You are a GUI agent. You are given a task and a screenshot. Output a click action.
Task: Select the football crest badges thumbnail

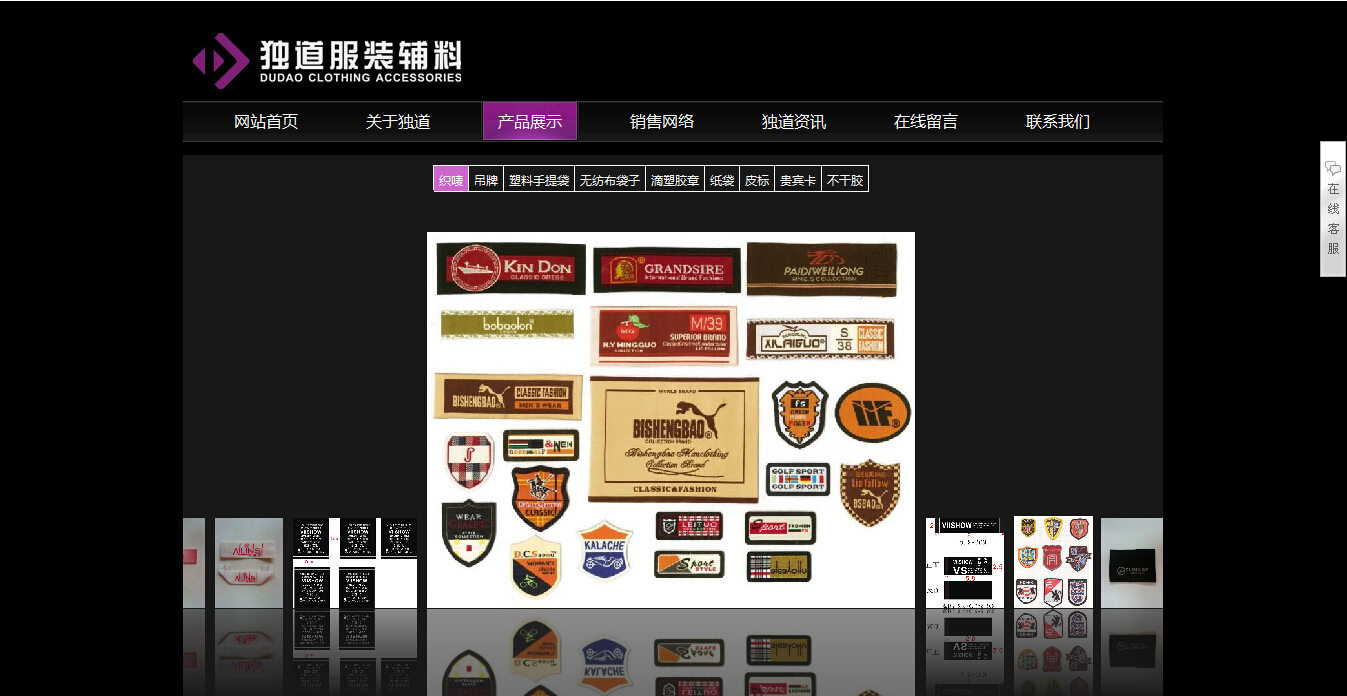pos(1053,562)
